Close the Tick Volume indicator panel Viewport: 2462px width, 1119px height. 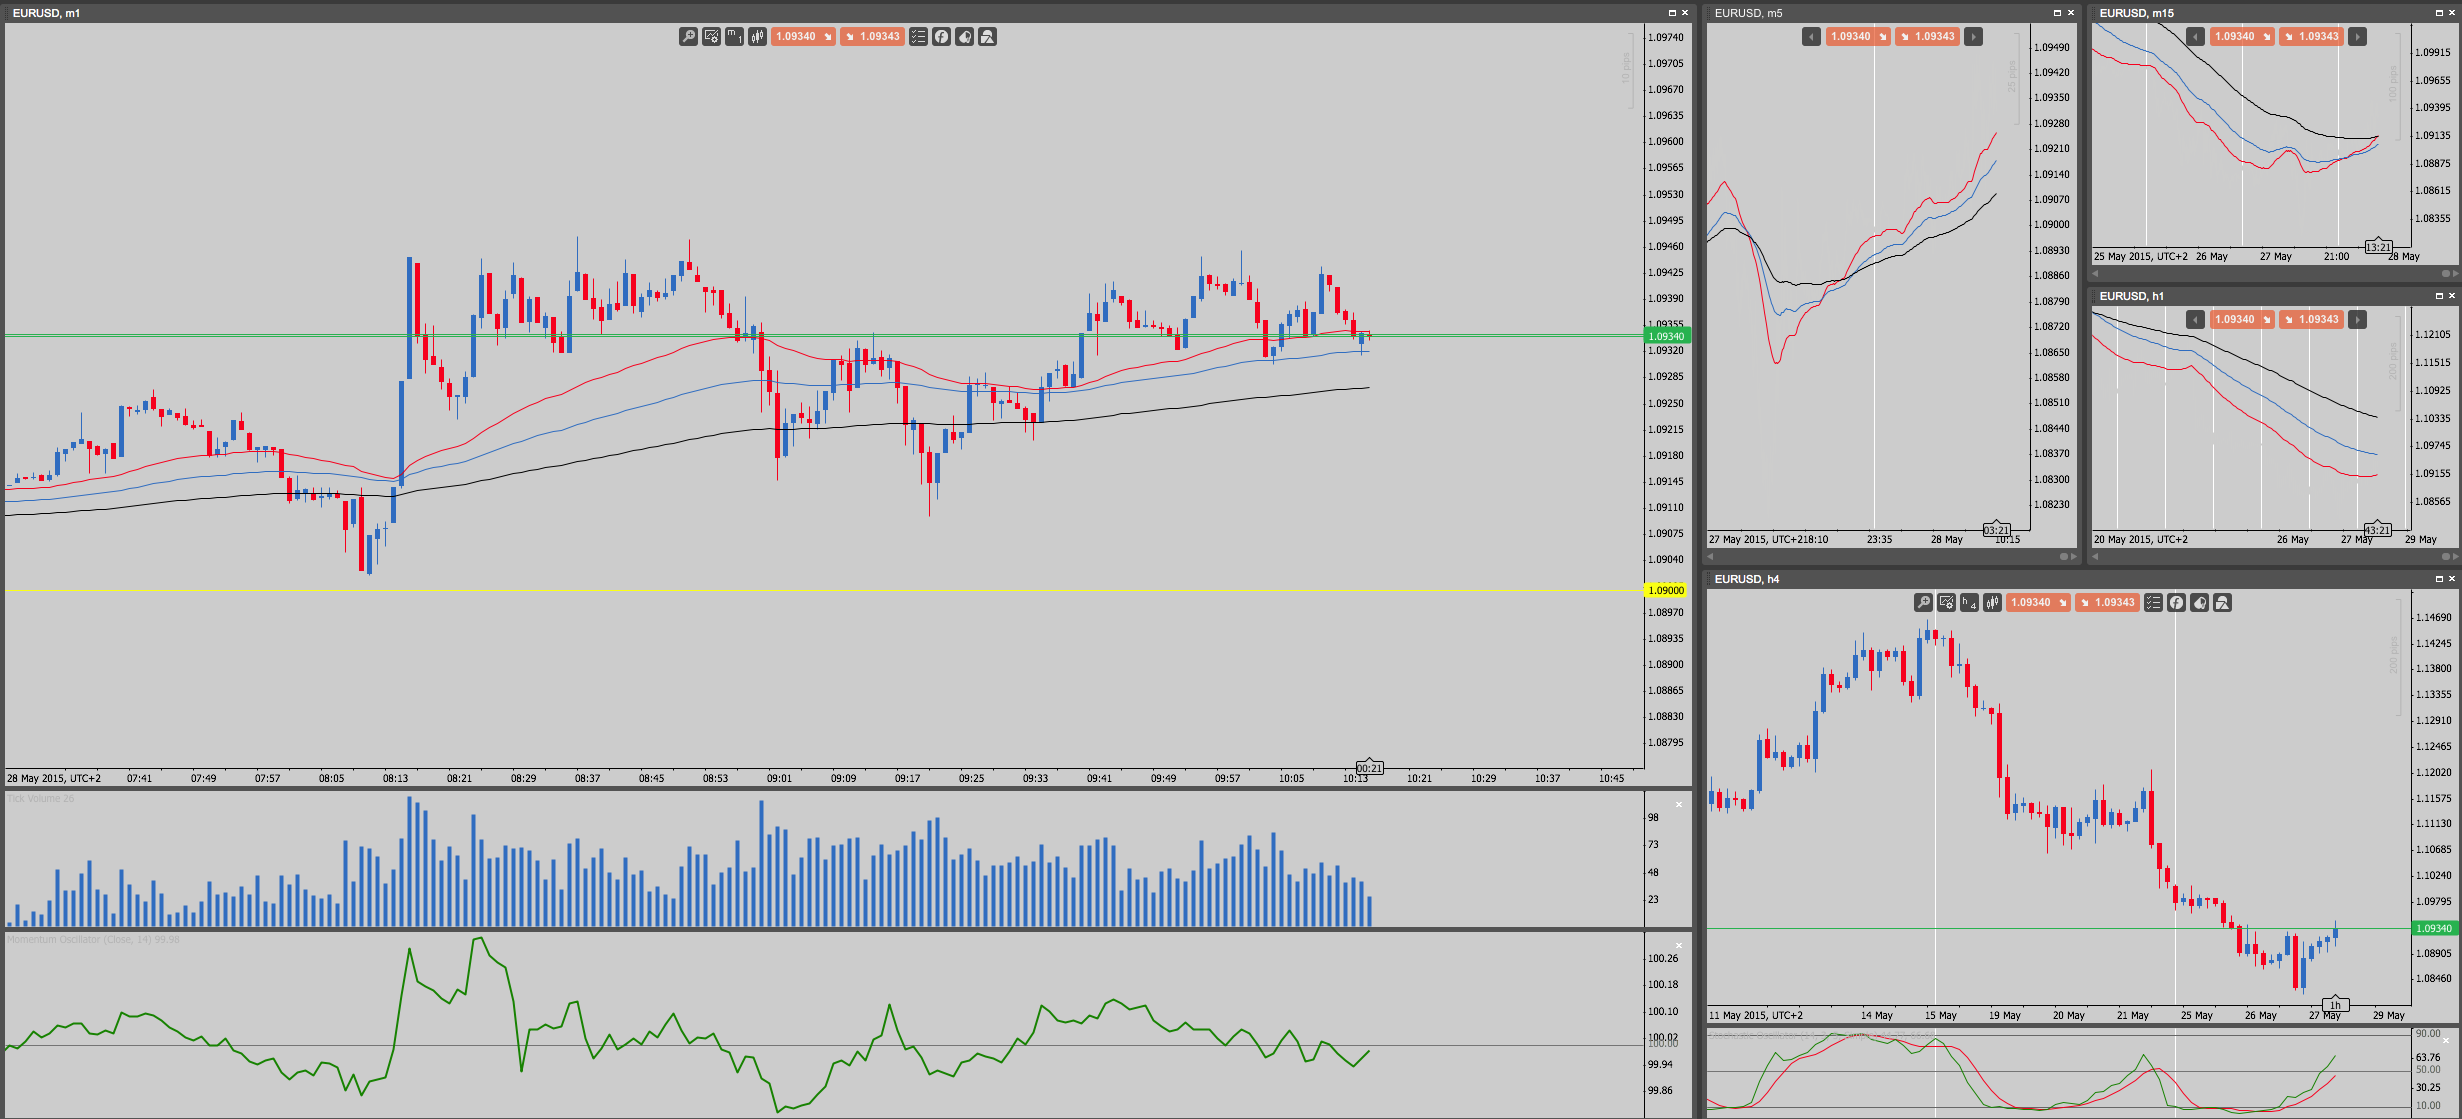point(1679,804)
